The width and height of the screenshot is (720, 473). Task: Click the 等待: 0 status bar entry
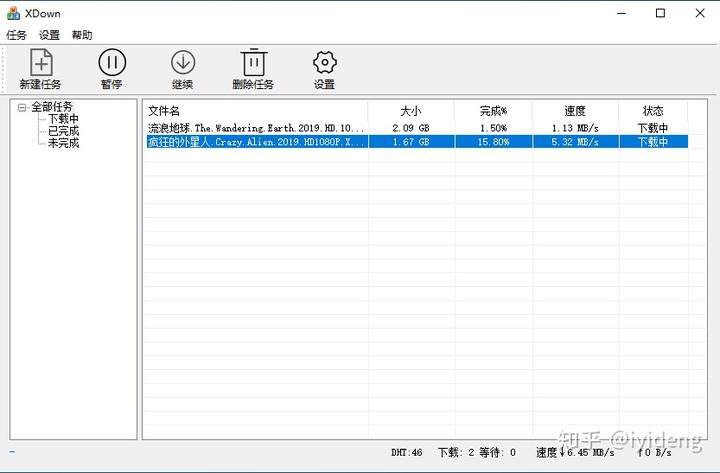(497, 452)
